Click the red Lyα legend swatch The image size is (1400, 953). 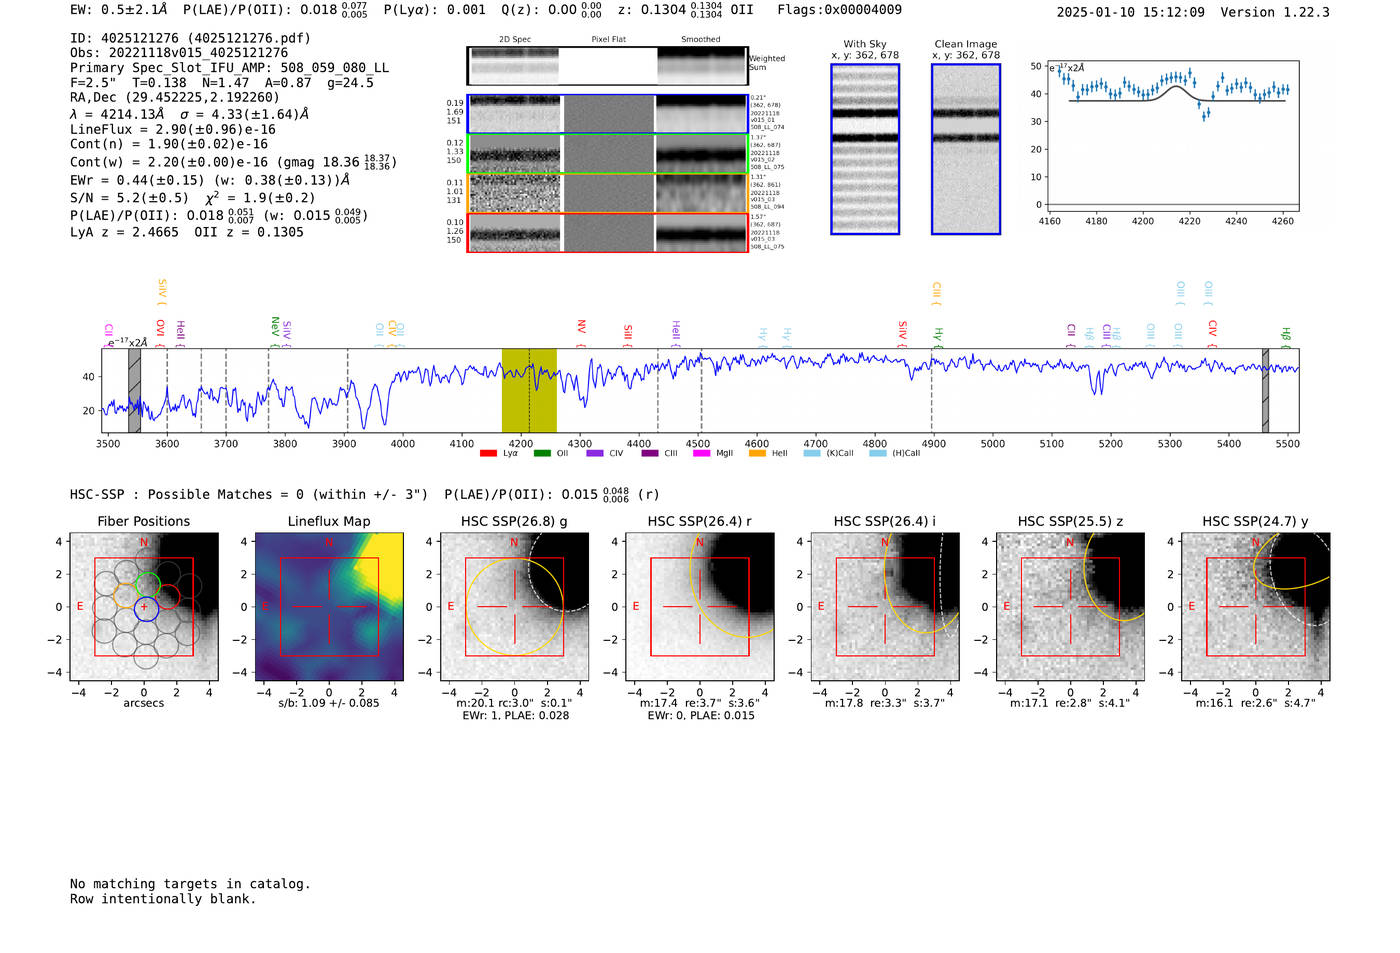coord(488,454)
